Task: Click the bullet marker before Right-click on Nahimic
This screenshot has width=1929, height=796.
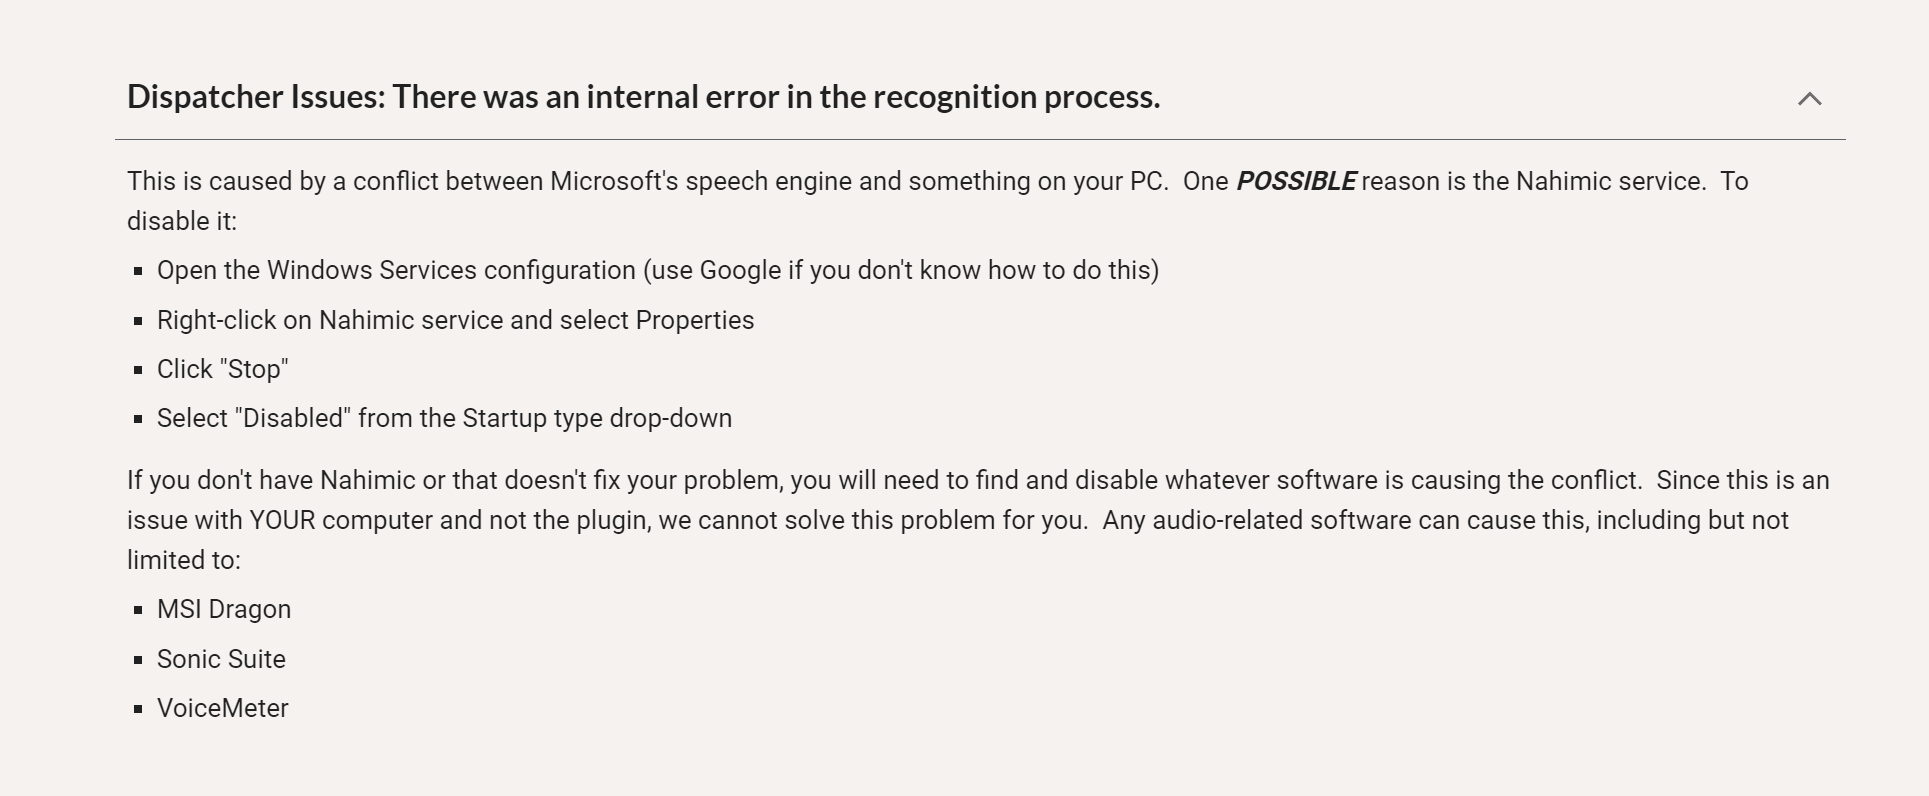Action: (138, 321)
